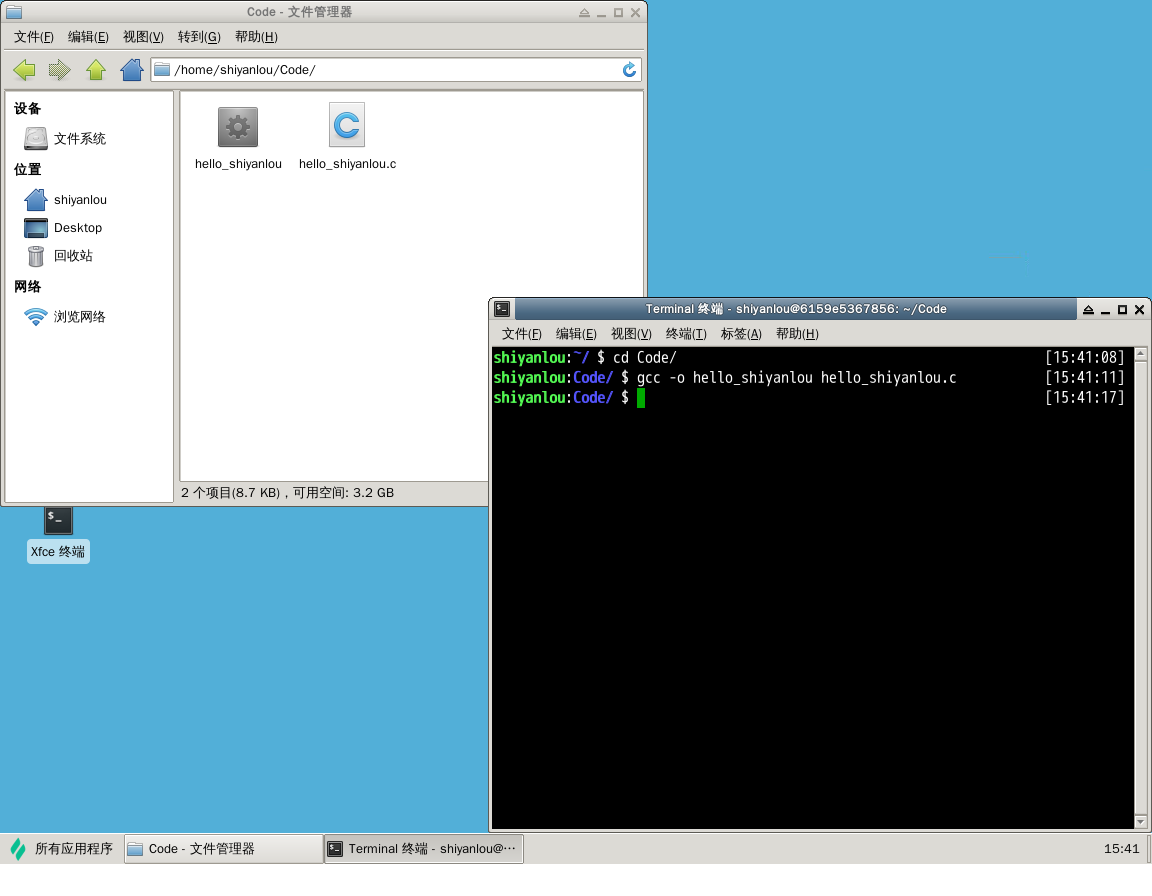Click the gcc command line in terminal

(796, 377)
